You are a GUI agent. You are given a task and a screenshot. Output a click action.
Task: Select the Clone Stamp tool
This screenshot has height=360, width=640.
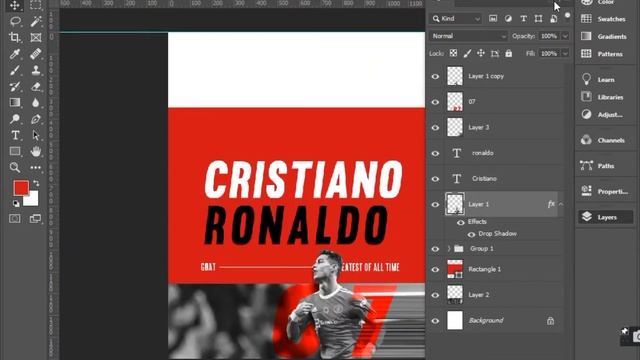coord(36,70)
